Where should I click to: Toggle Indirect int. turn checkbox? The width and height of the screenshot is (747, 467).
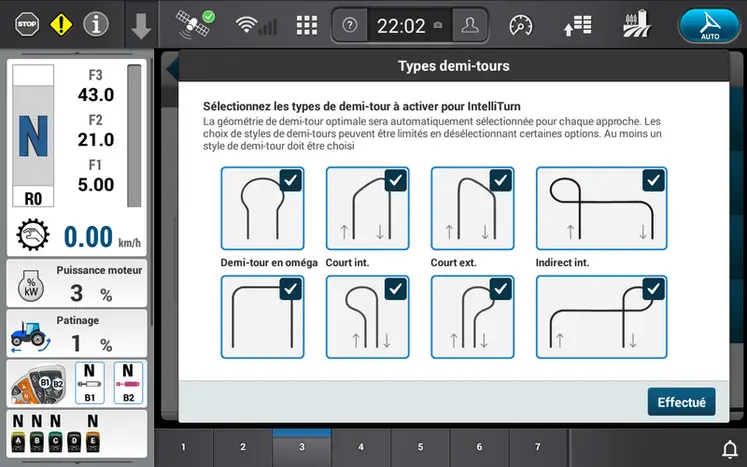(x=653, y=180)
